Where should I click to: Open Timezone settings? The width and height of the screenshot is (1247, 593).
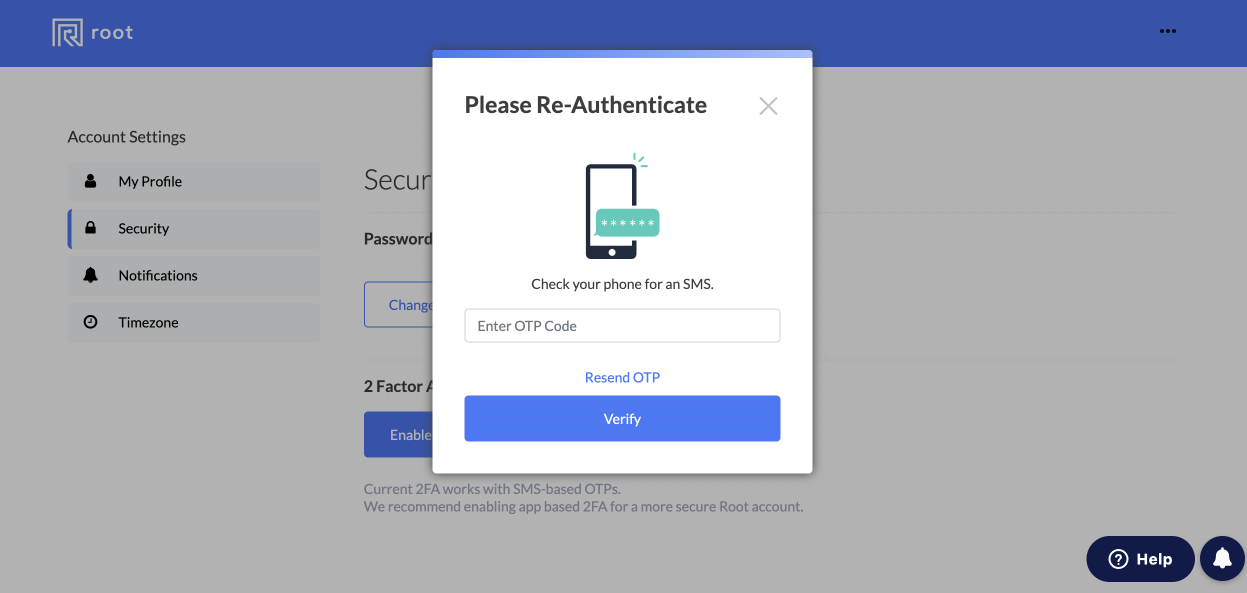194,323
